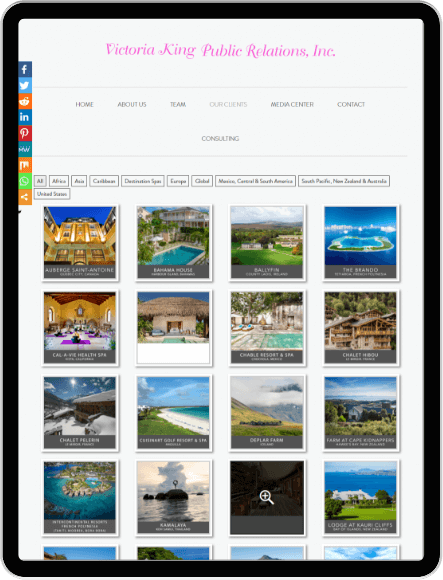The width and height of the screenshot is (443, 580).
Task: Share page on Reddit
Action: click(25, 101)
